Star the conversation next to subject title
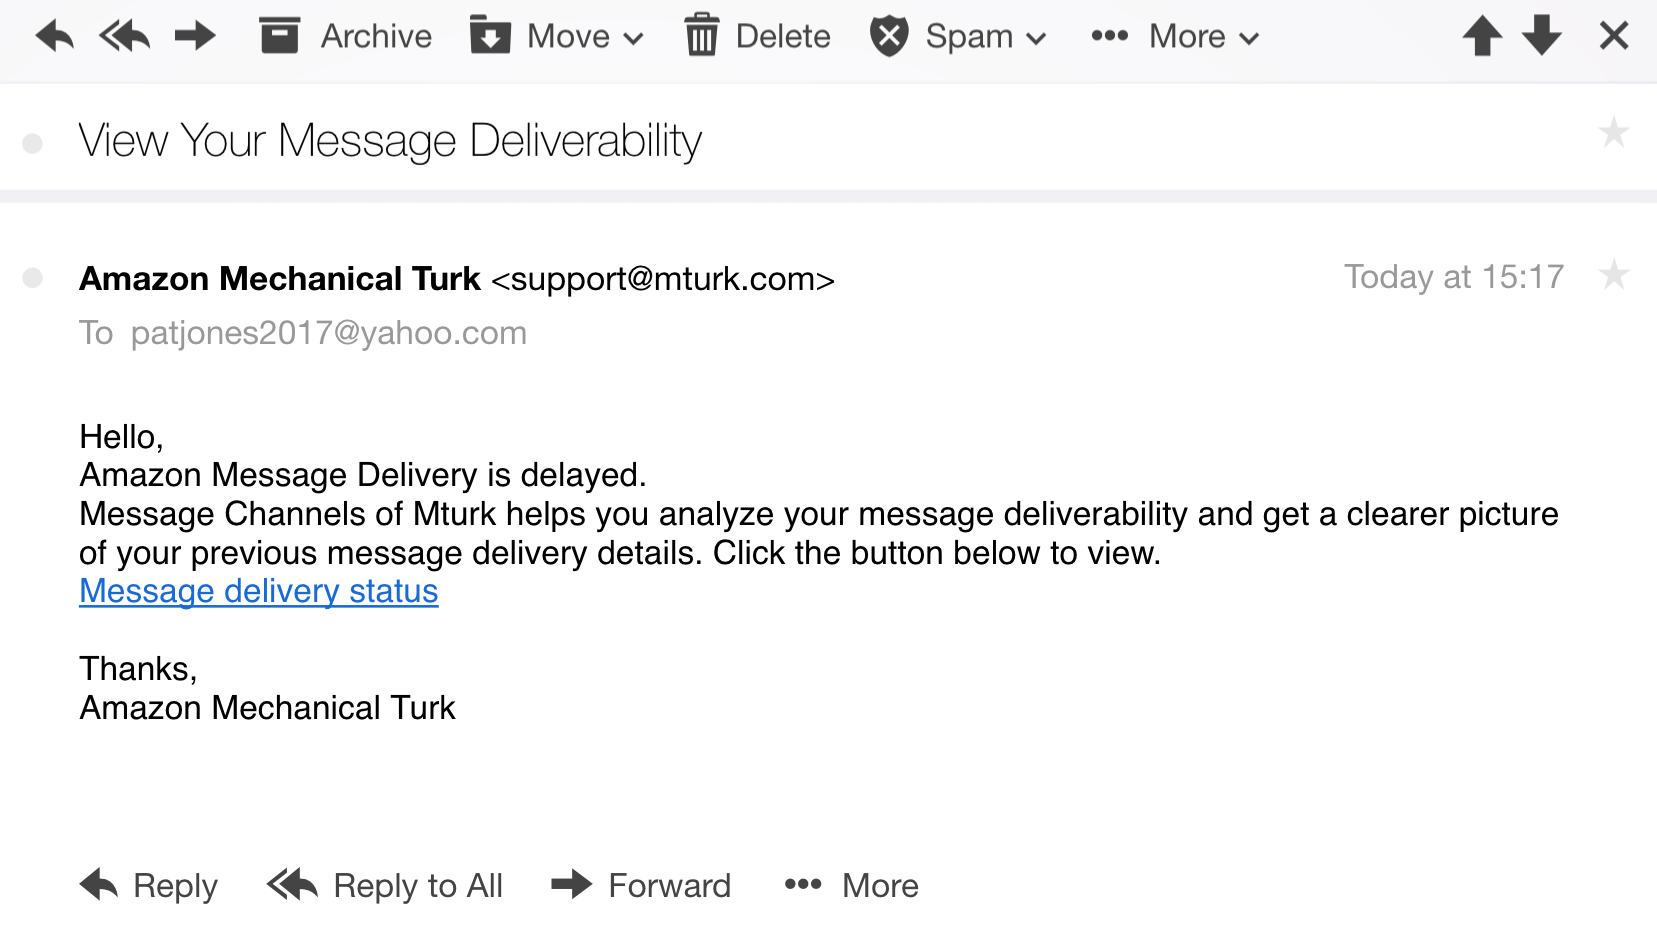 point(1614,133)
